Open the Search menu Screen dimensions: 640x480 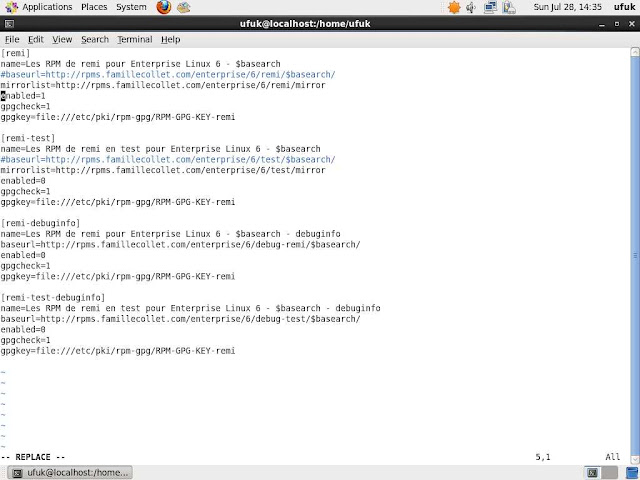point(95,40)
